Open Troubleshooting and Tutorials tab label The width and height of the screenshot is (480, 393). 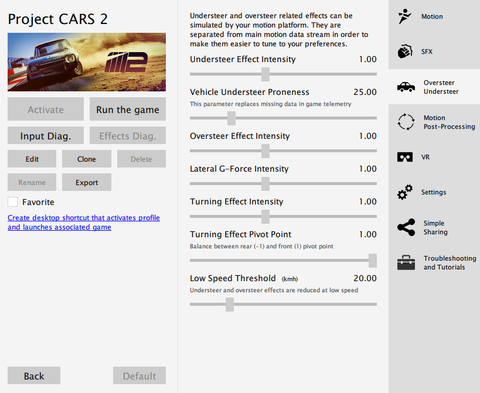(450, 263)
